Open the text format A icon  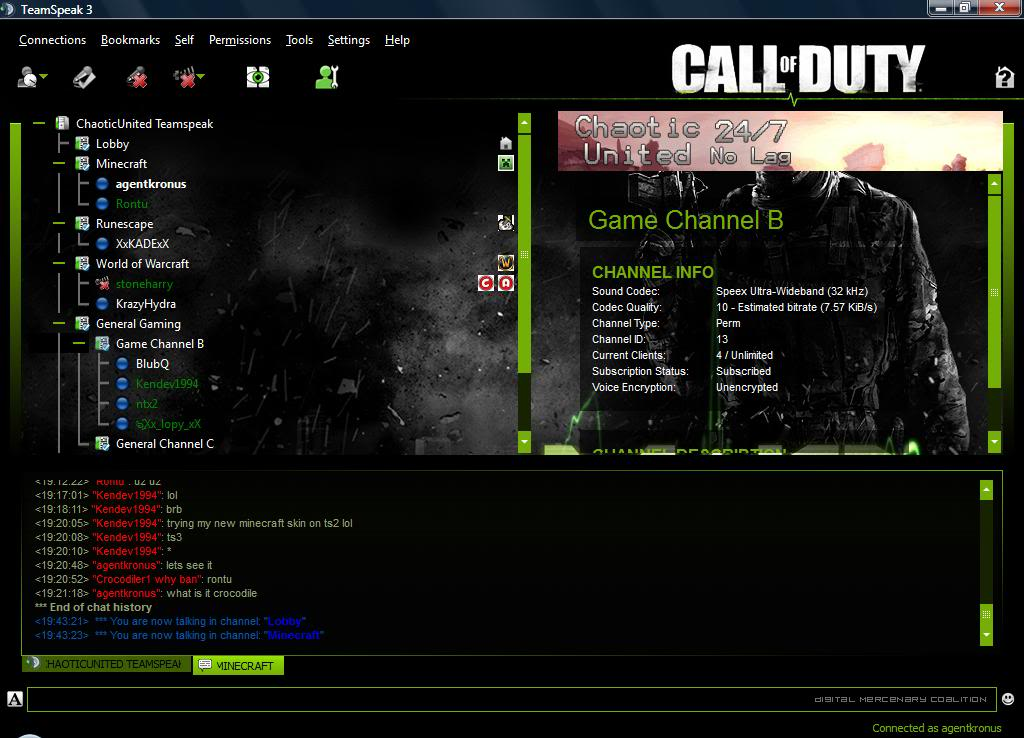[15, 699]
